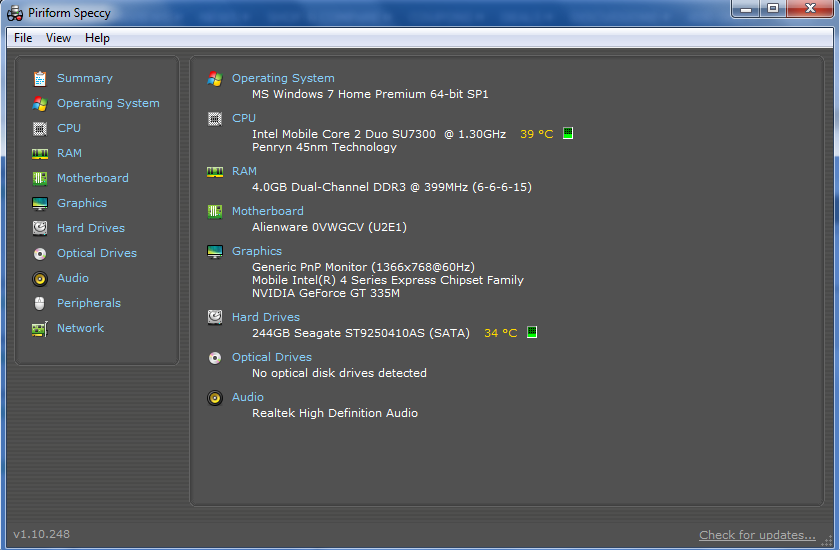Click 244GB Seagate ST9250410AS text

[361, 333]
